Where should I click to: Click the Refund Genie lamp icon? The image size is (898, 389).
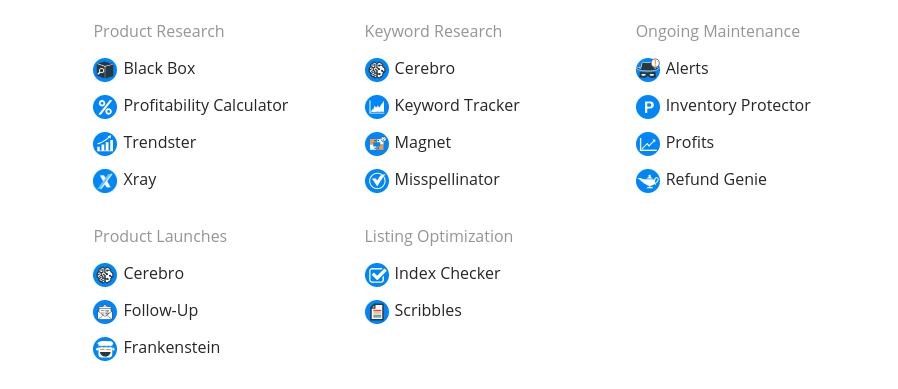coord(648,181)
